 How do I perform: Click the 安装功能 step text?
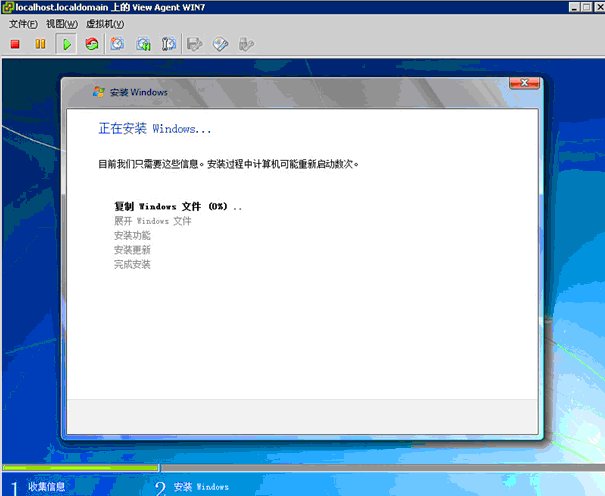click(132, 235)
